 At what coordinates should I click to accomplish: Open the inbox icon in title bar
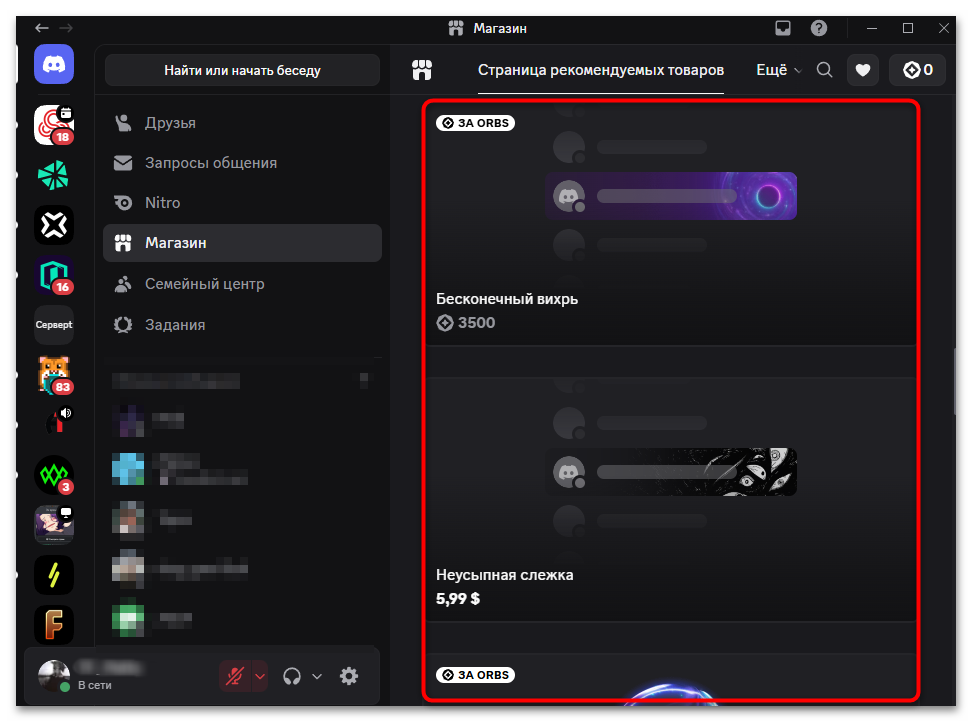coord(783,28)
